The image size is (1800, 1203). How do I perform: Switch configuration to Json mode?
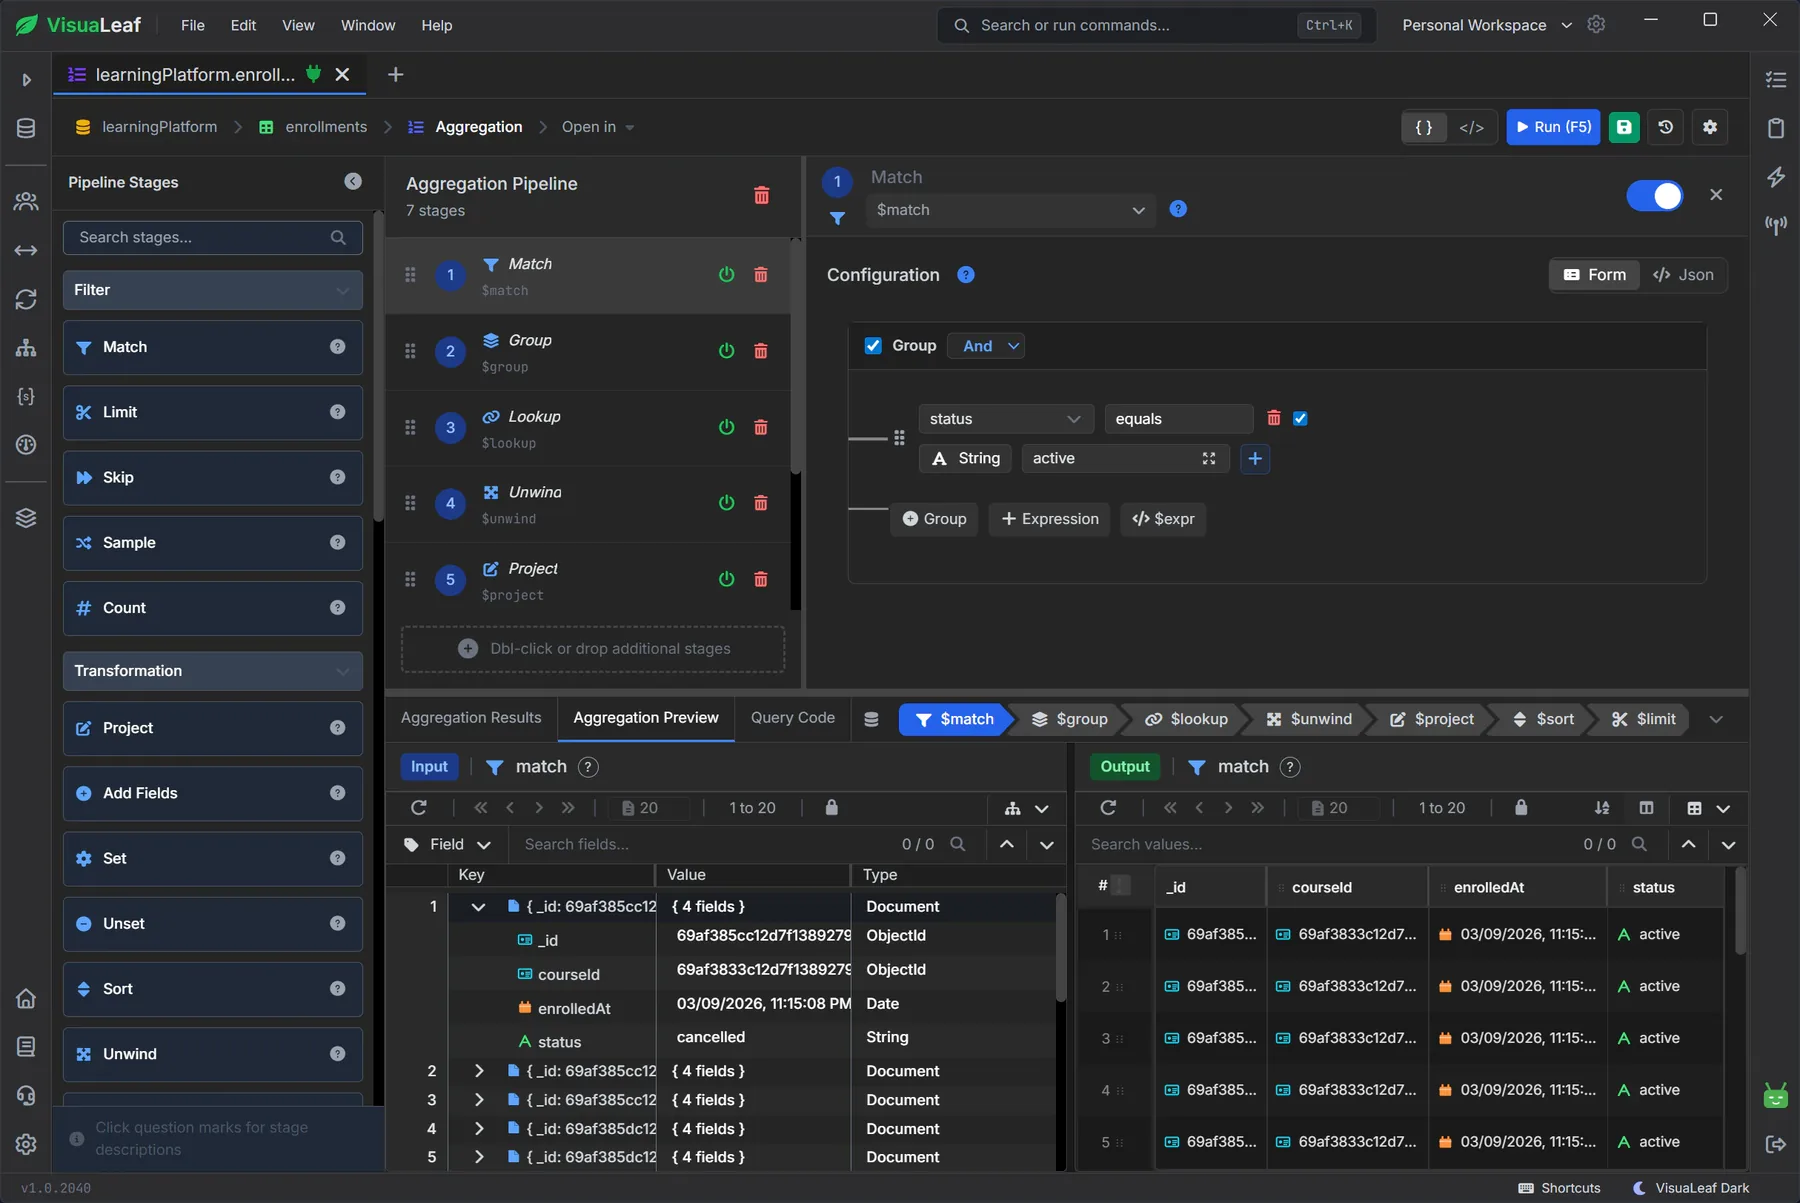click(x=1683, y=275)
